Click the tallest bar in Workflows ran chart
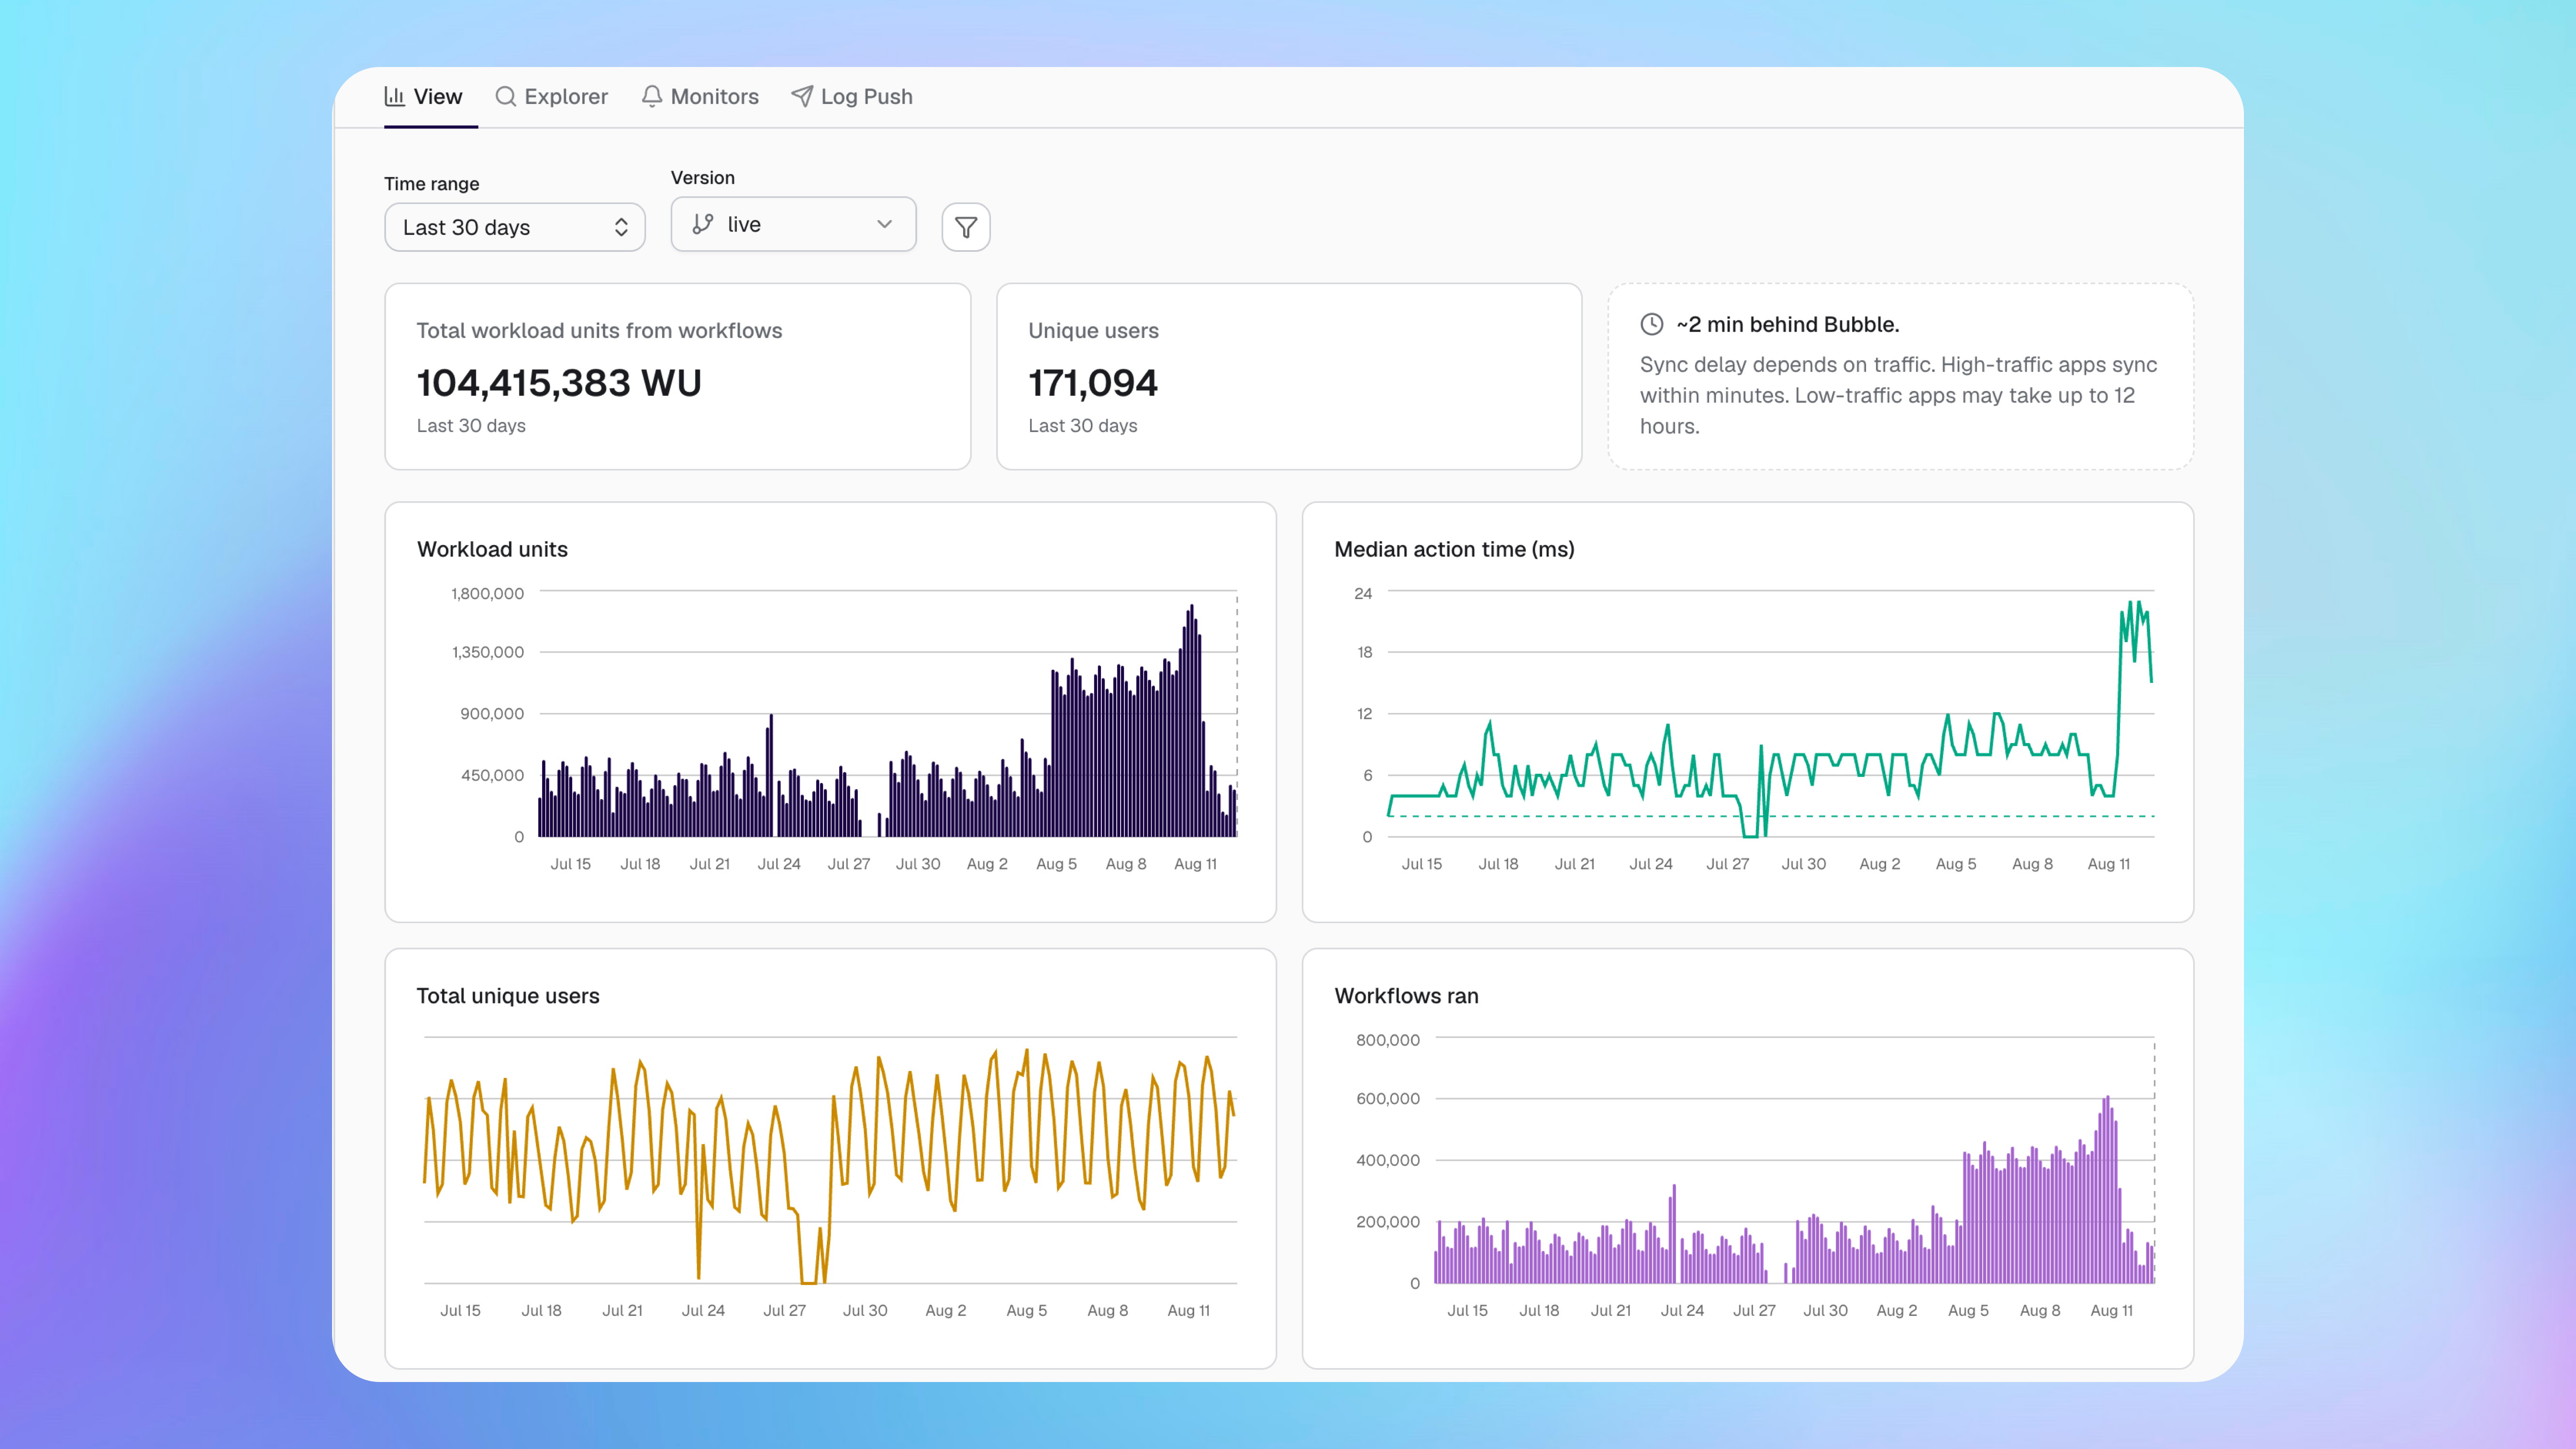 [2107, 1190]
